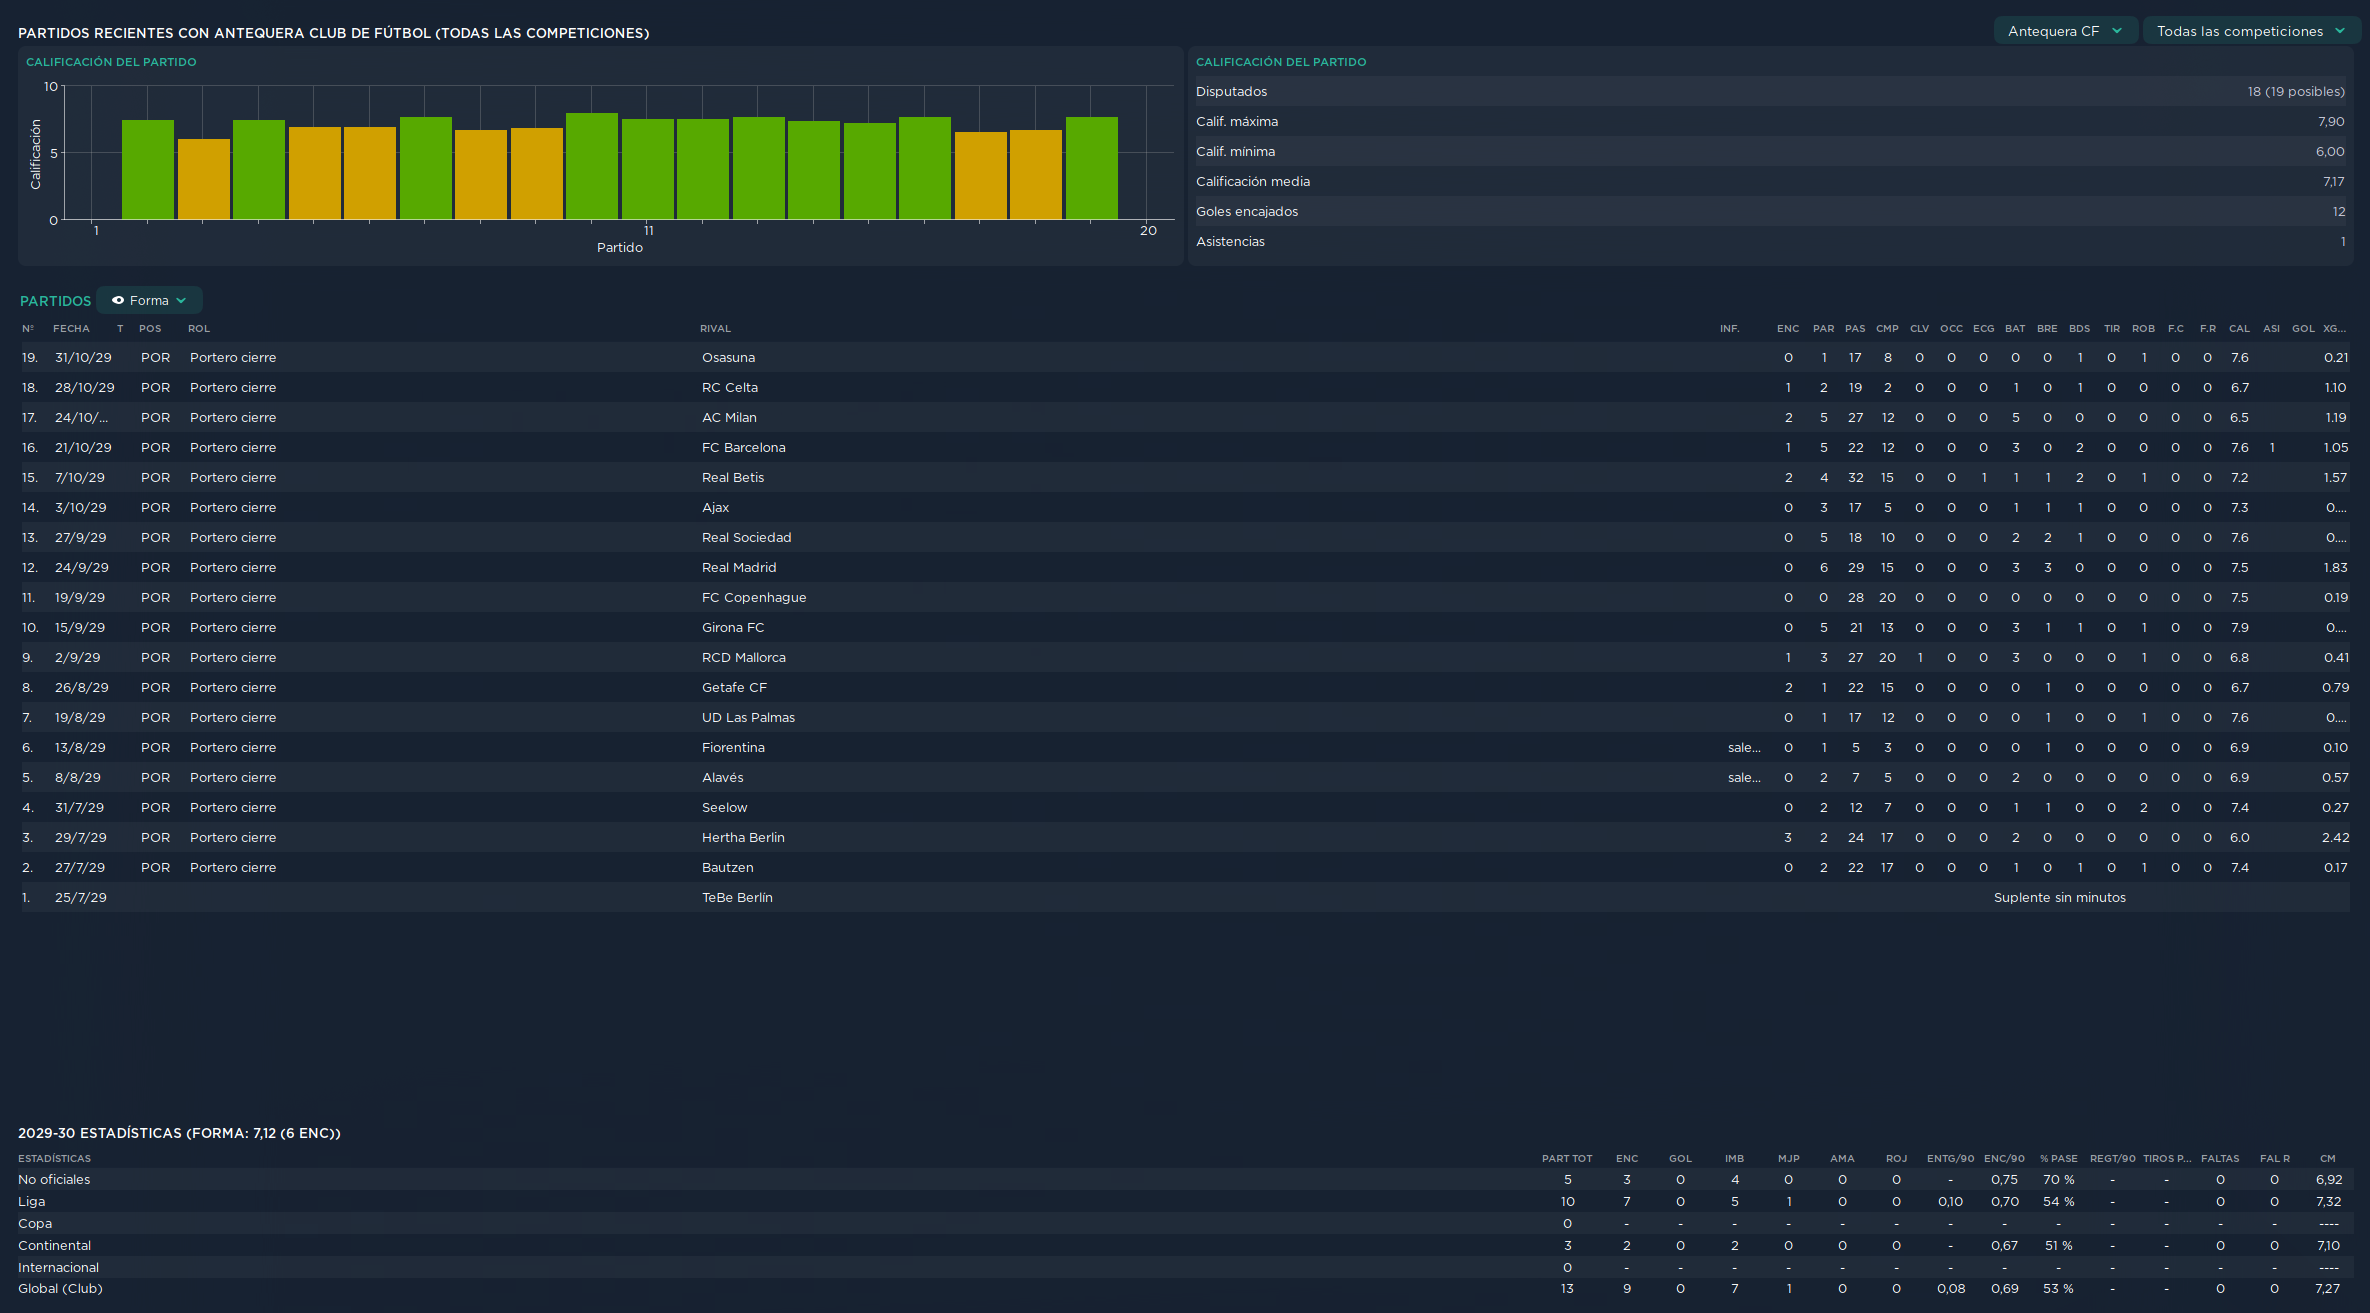
Task: Sort the matches by CAL column
Action: (2239, 329)
